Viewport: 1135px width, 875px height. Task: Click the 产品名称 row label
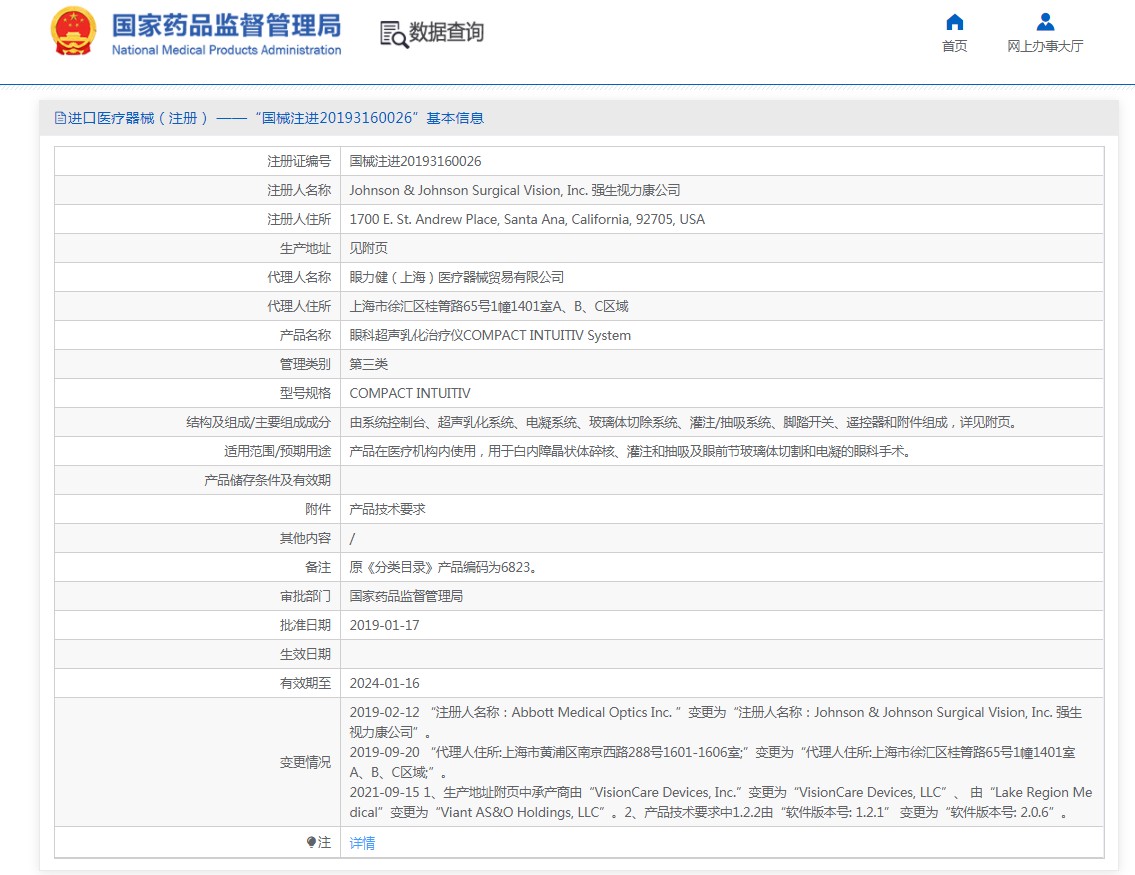point(305,335)
